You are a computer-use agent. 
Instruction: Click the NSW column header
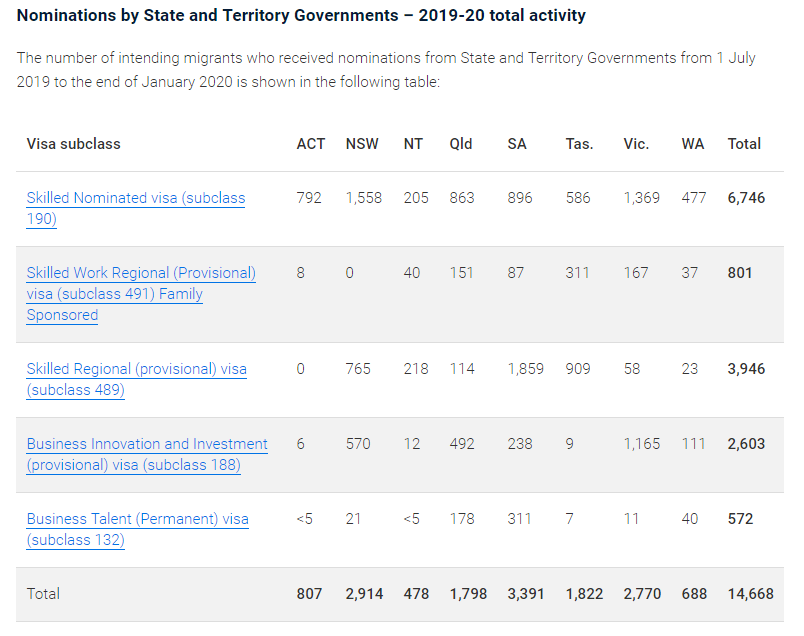coord(362,144)
